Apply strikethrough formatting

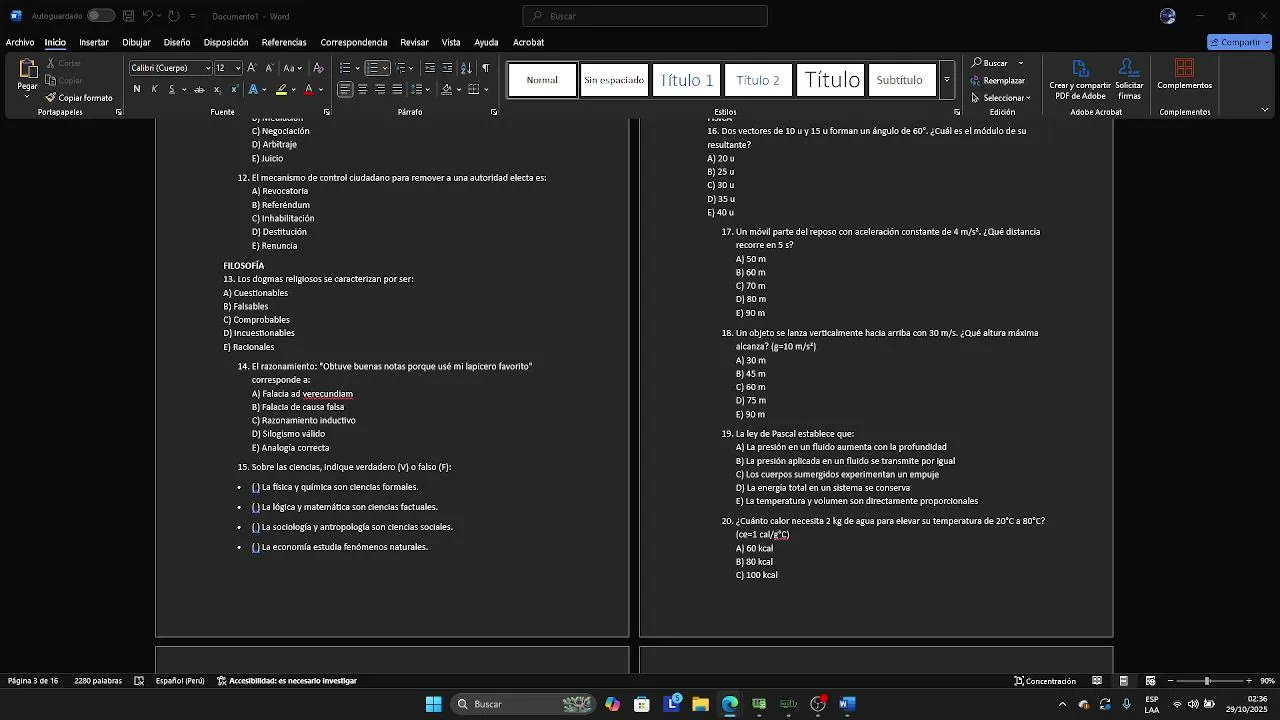coord(199,90)
